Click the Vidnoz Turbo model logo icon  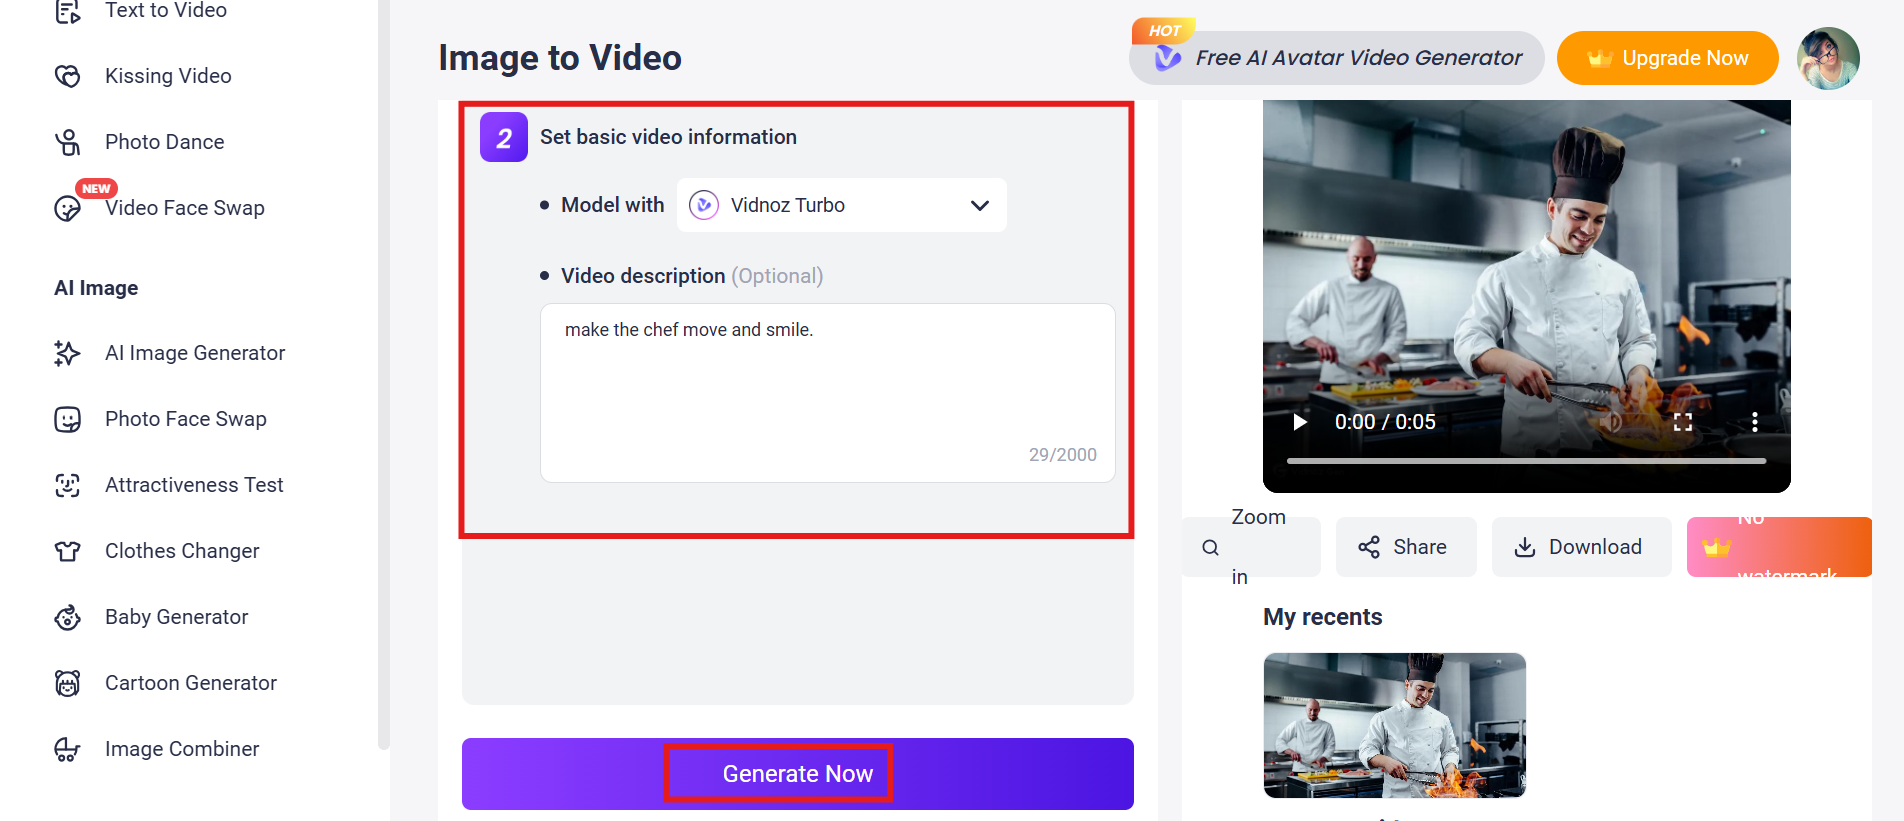coord(704,205)
